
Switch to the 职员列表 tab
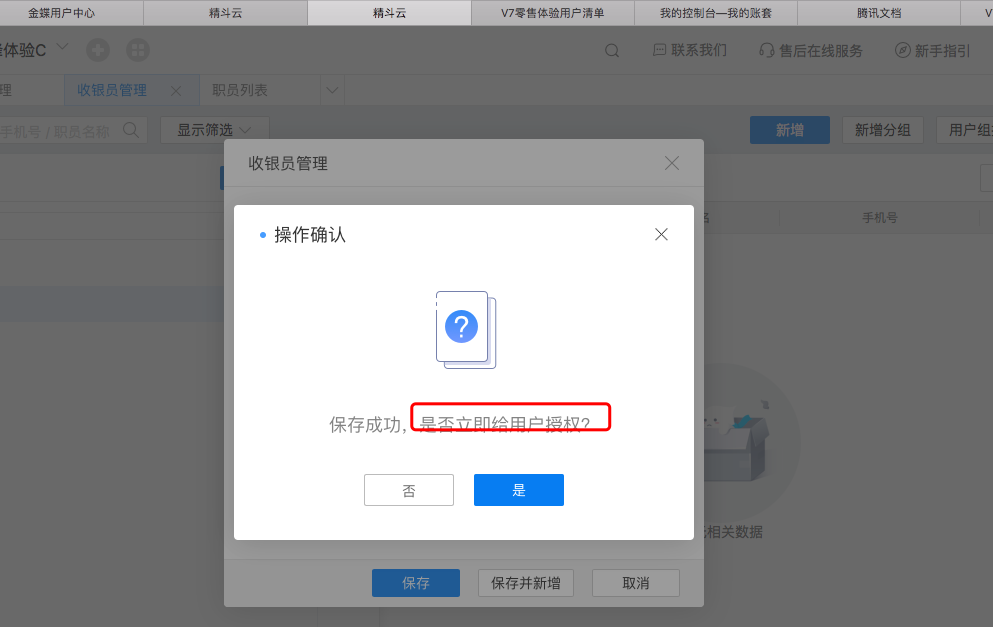pyautogui.click(x=239, y=90)
